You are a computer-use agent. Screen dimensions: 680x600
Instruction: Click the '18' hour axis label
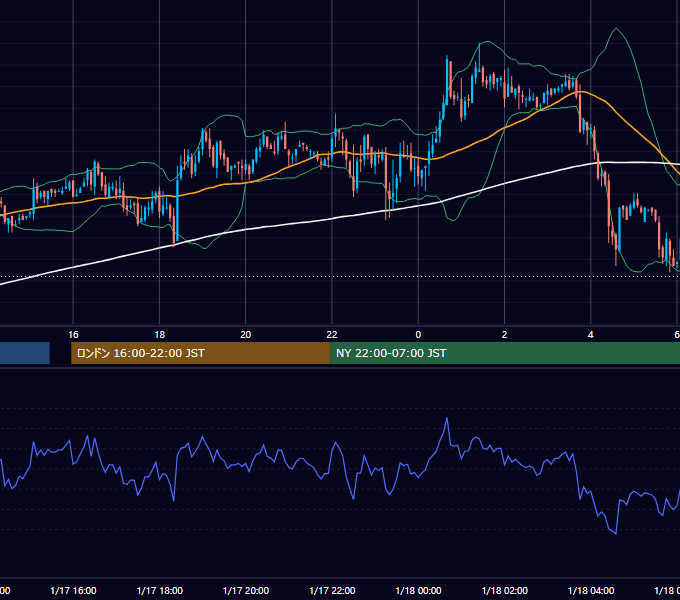pyautogui.click(x=160, y=335)
